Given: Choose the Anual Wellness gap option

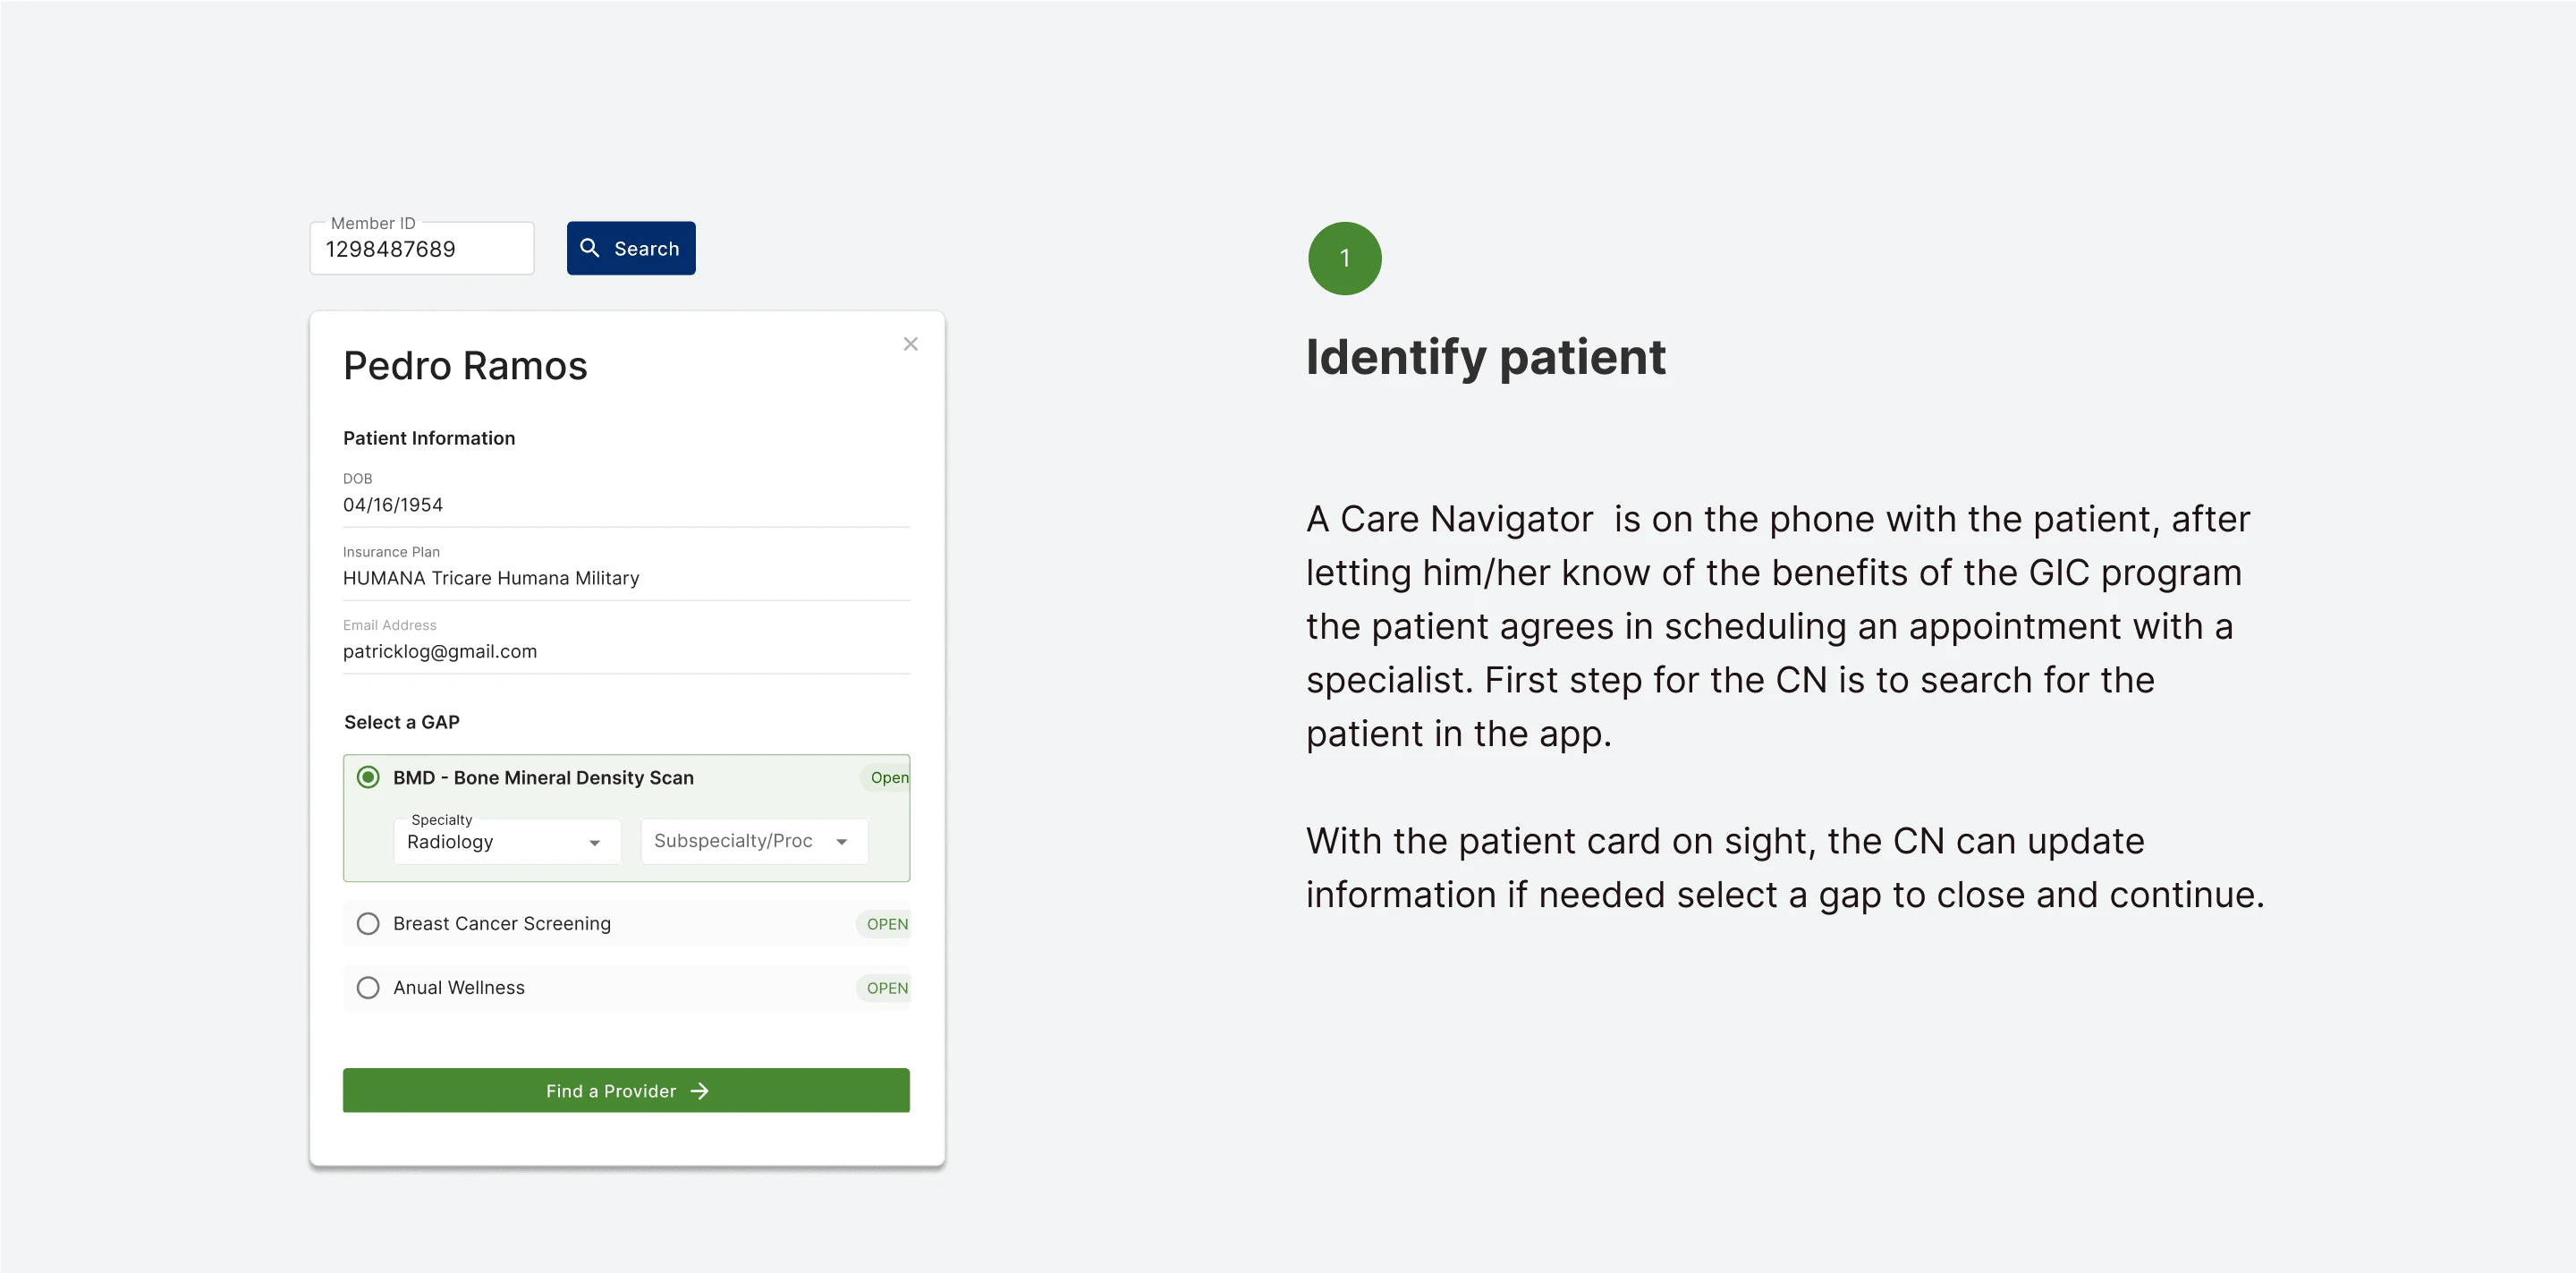Looking at the screenshot, I should tap(368, 988).
